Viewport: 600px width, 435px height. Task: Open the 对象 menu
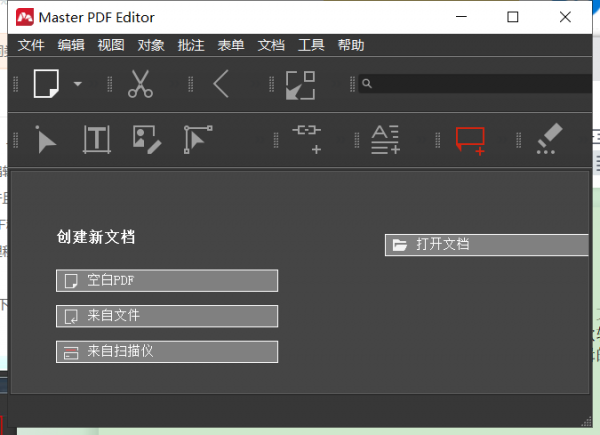click(x=151, y=45)
